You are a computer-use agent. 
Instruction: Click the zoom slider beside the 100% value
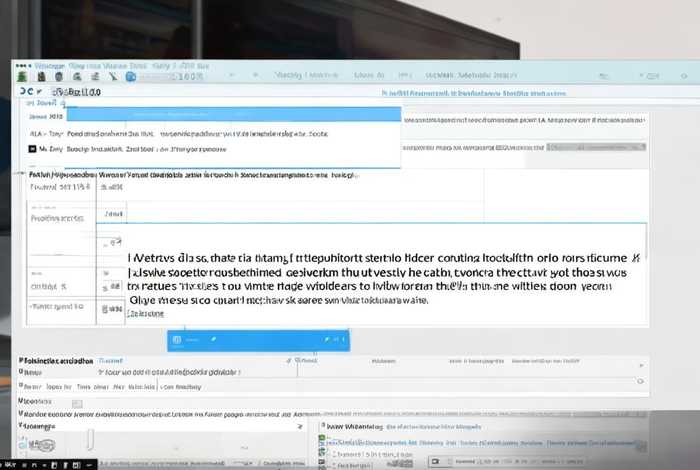pyautogui.click(x=157, y=77)
